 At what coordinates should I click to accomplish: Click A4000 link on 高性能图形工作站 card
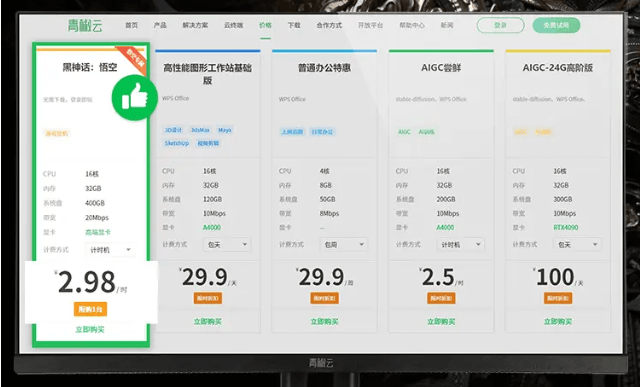[211, 227]
